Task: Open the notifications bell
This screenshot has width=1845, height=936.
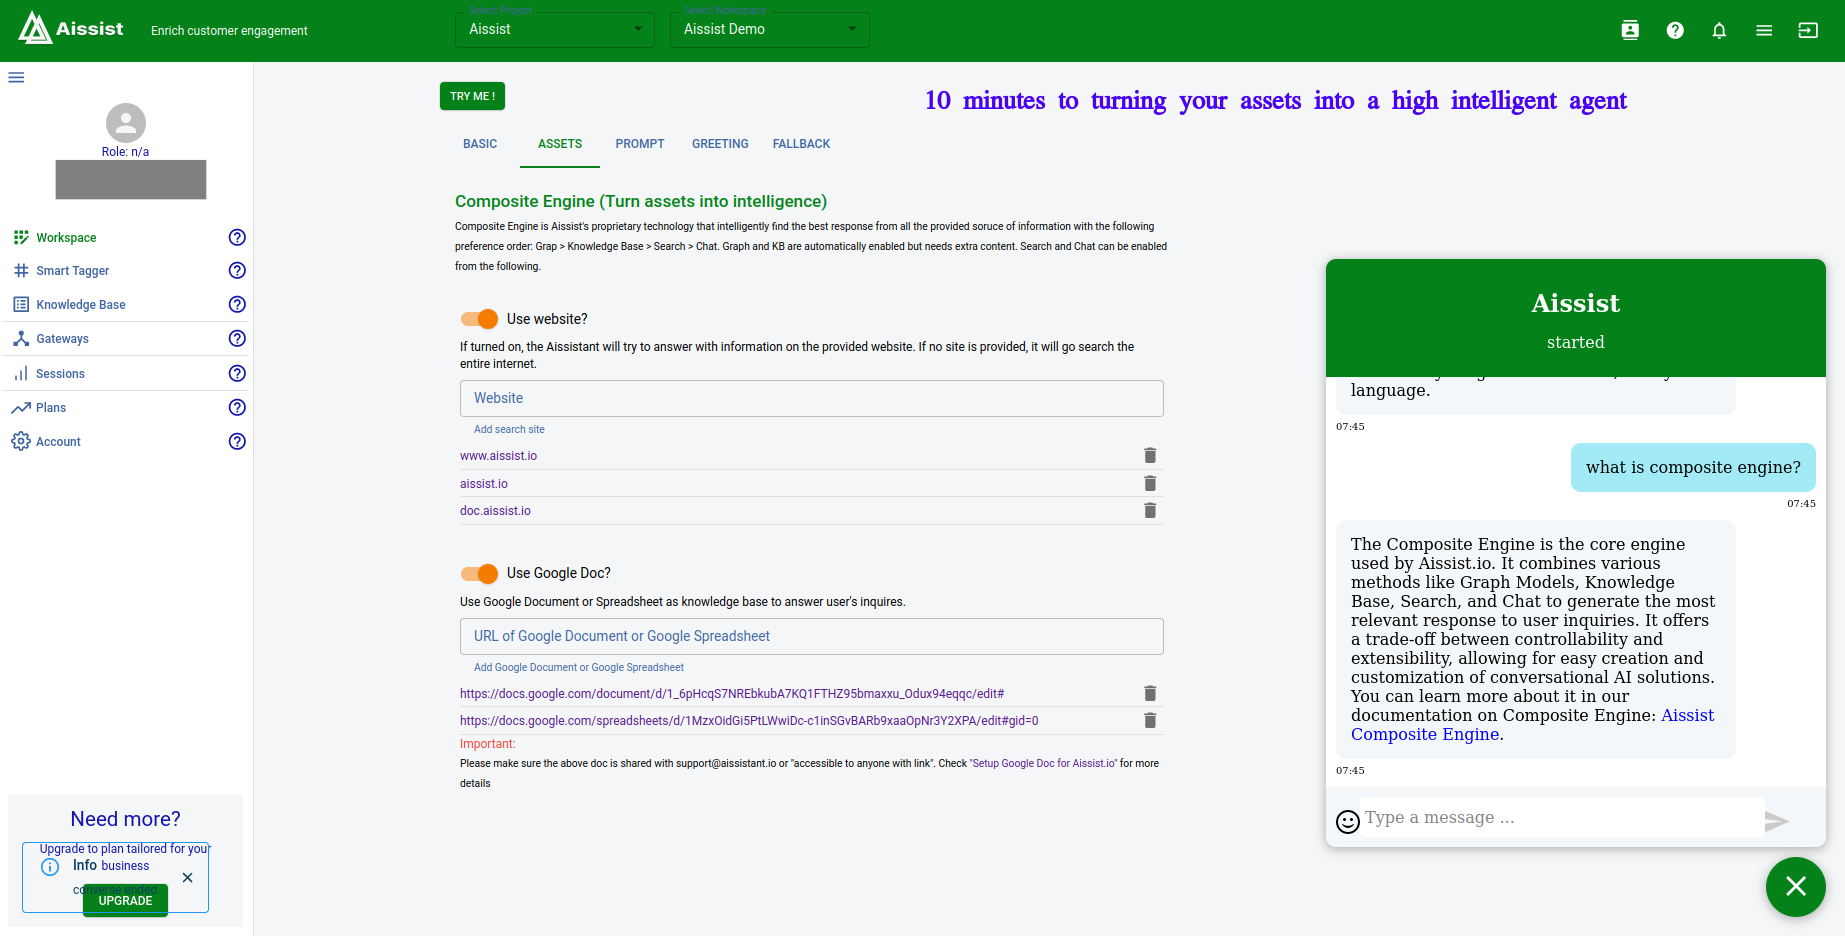Action: [x=1719, y=30]
